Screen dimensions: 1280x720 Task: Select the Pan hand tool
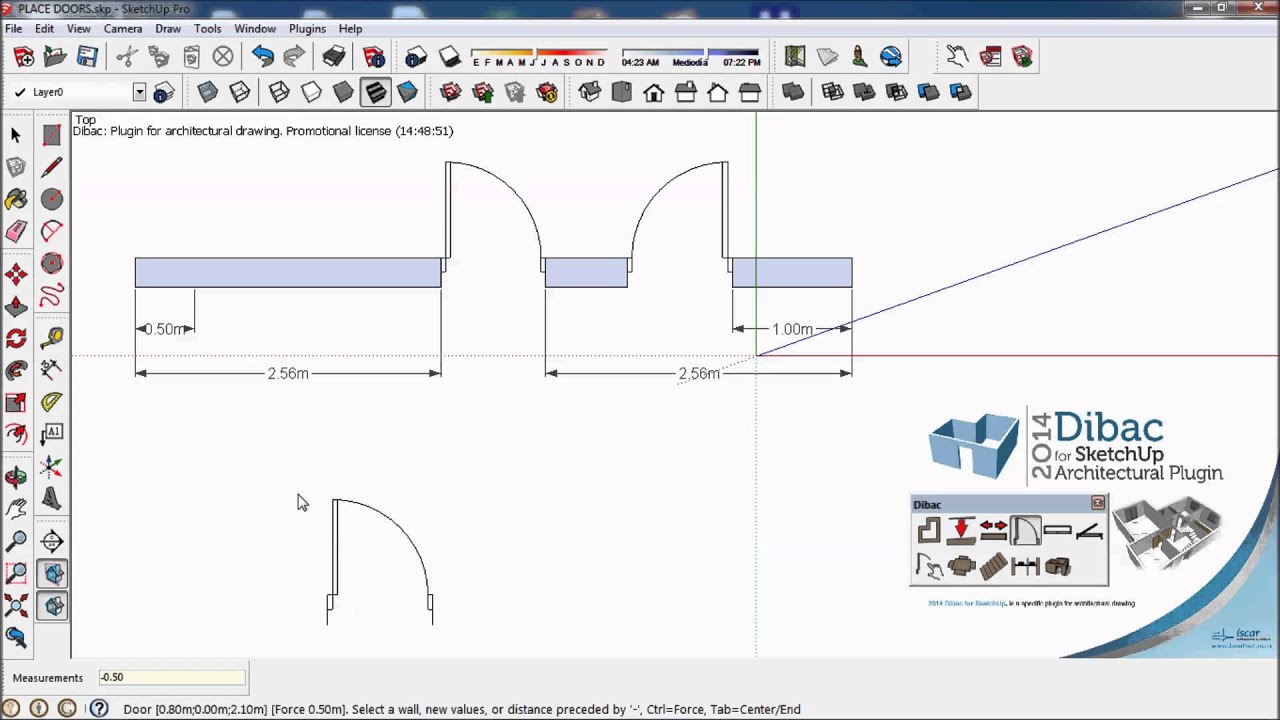click(x=16, y=509)
